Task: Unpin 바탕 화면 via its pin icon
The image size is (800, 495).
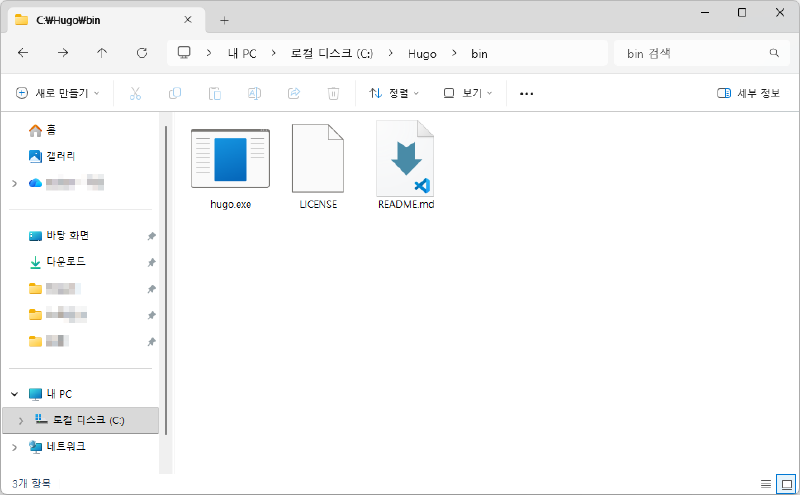Action: (152, 236)
